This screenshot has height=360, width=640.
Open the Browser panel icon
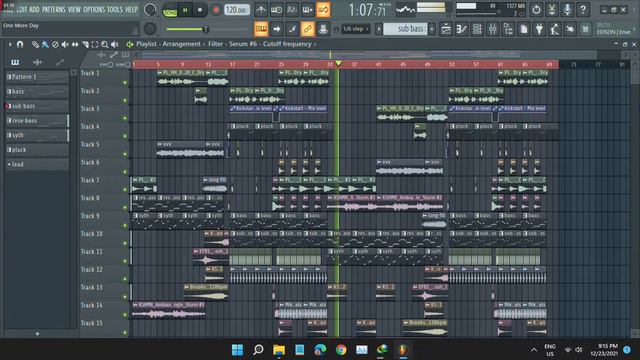coord(508,29)
